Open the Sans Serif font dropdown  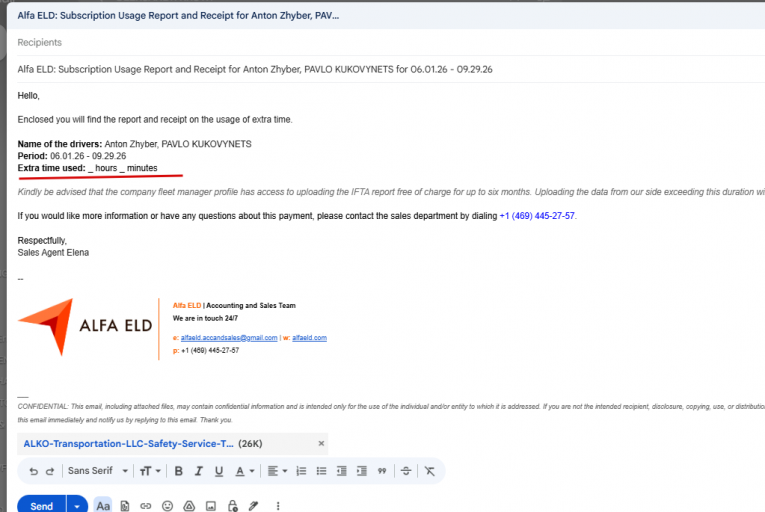coord(98,471)
